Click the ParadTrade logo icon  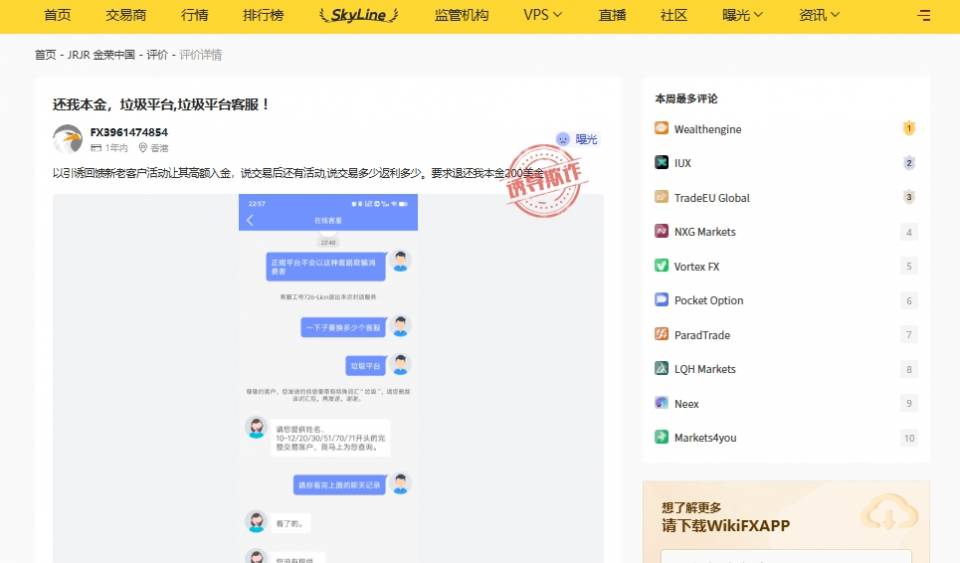click(661, 334)
